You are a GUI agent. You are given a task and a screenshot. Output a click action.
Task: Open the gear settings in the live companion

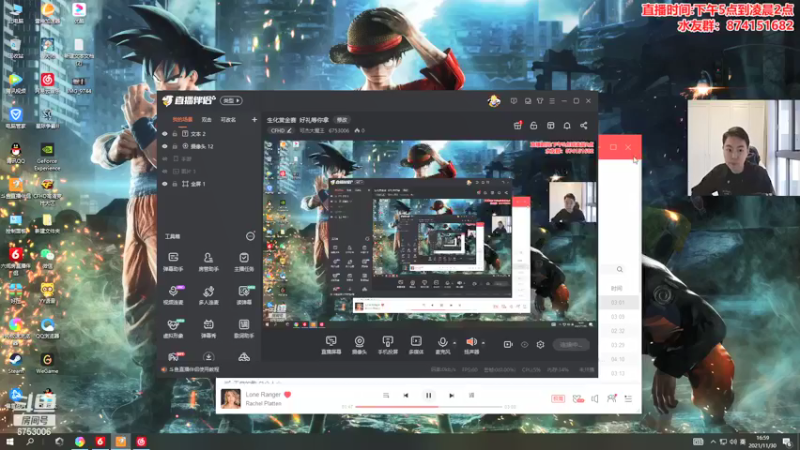(x=540, y=344)
